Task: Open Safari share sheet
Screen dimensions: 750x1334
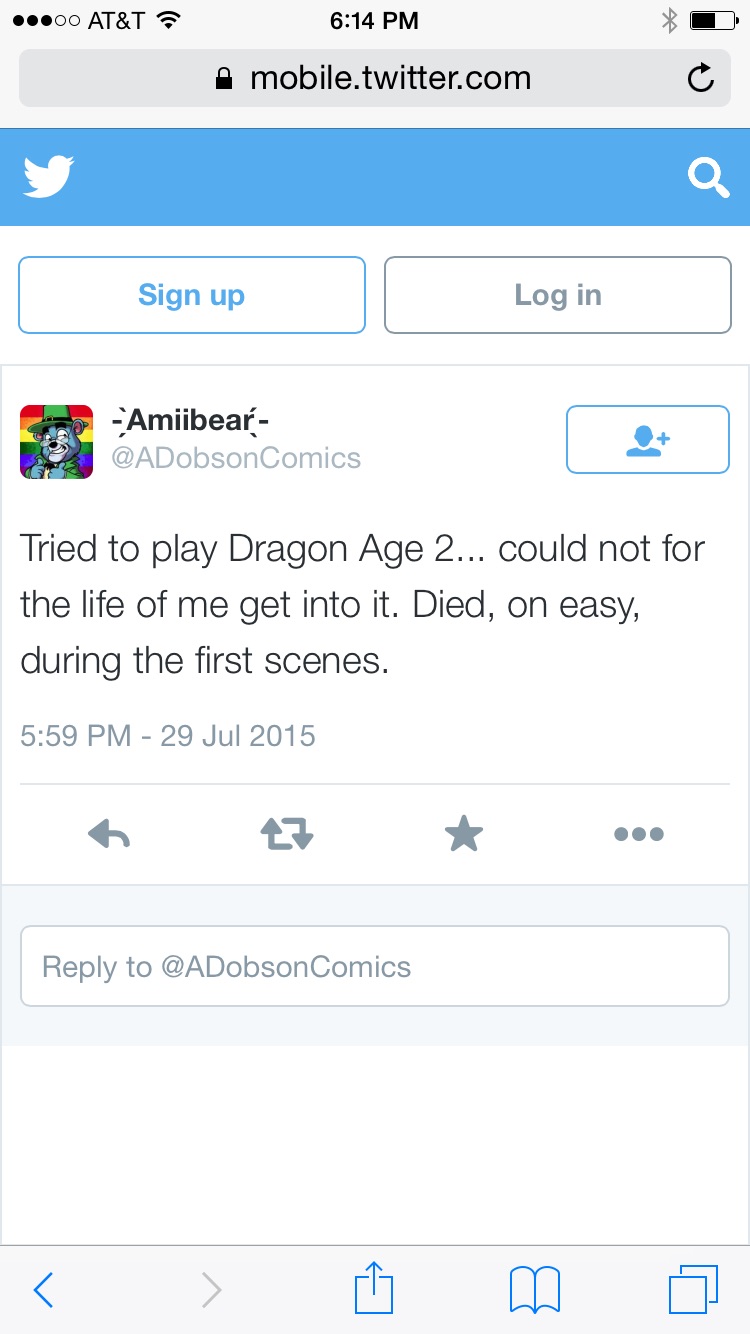Action: point(374,1287)
